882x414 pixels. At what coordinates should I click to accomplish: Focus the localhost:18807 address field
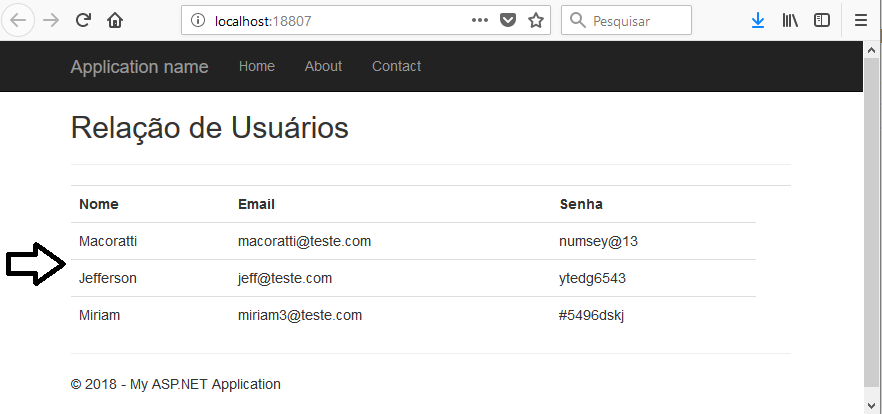[340, 21]
